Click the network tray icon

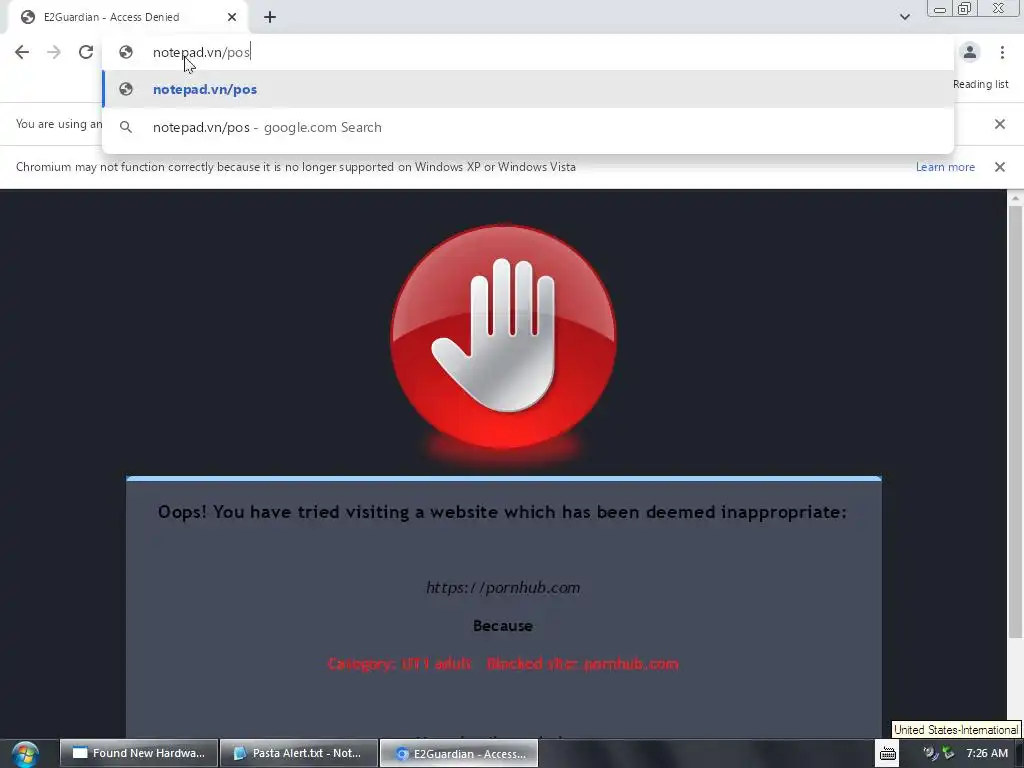(x=948, y=753)
